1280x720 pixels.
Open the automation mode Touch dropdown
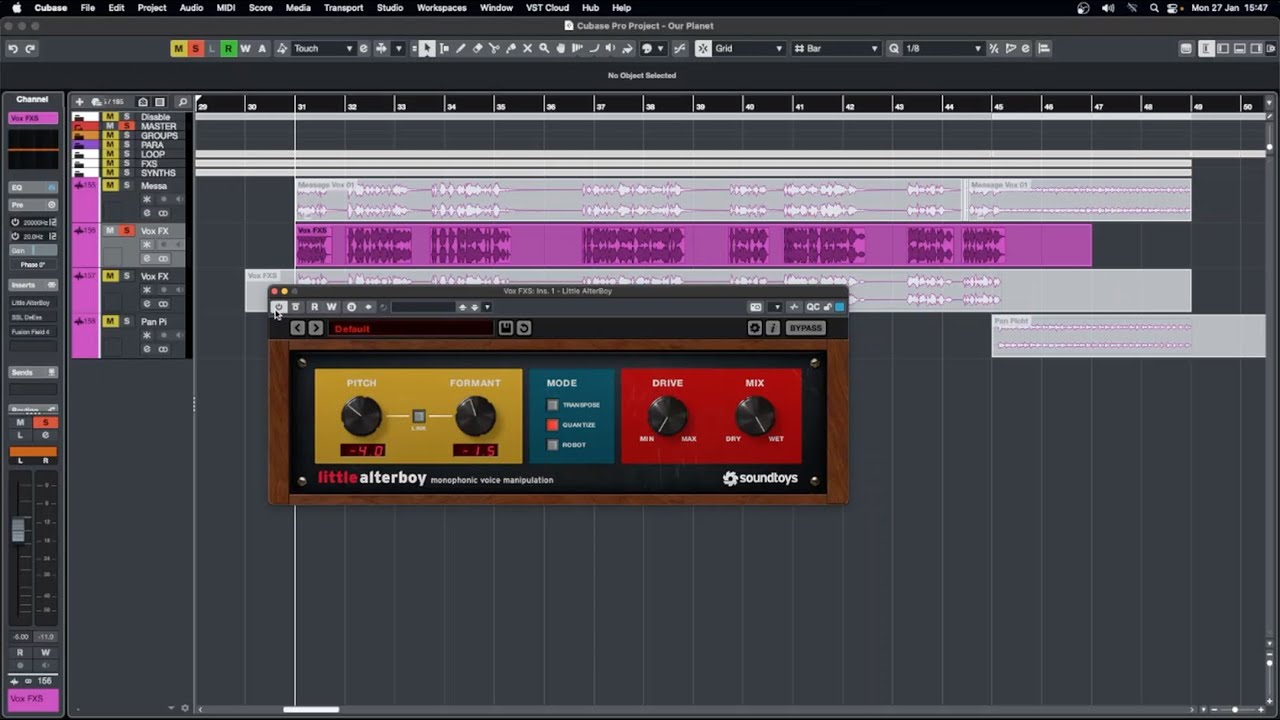tap(323, 48)
